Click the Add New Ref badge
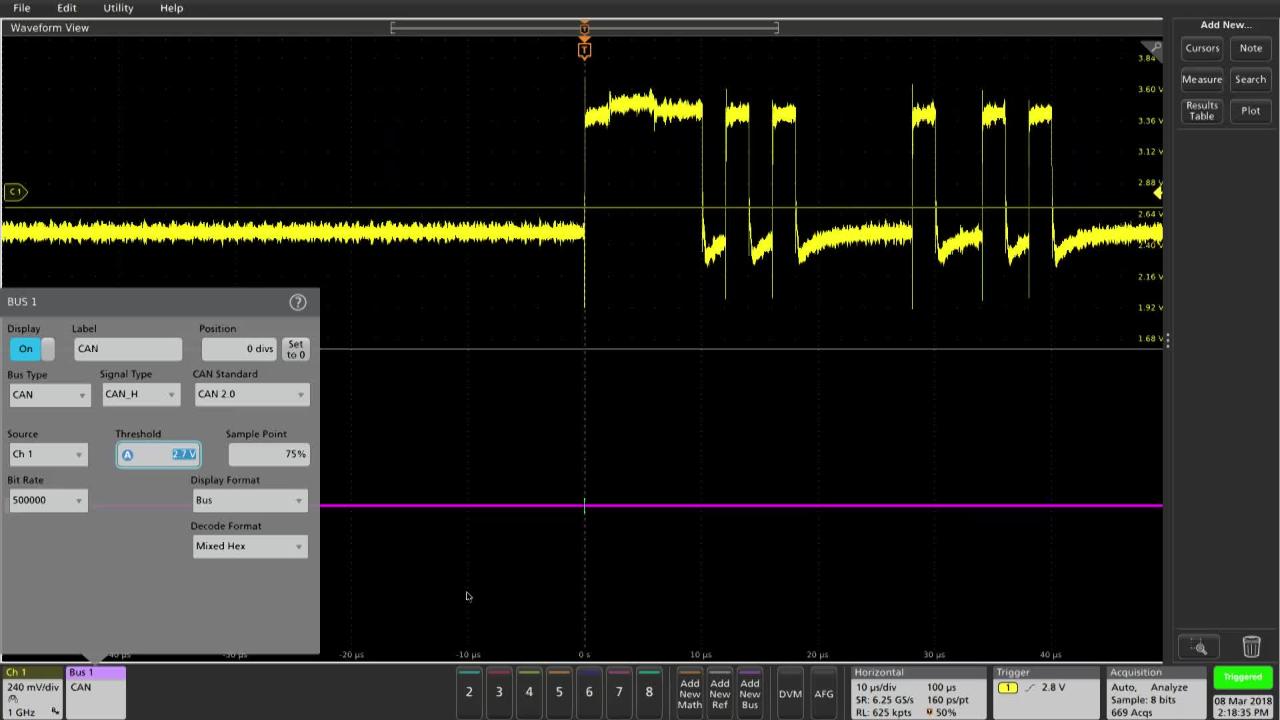Image resolution: width=1280 pixels, height=720 pixels. (719, 692)
